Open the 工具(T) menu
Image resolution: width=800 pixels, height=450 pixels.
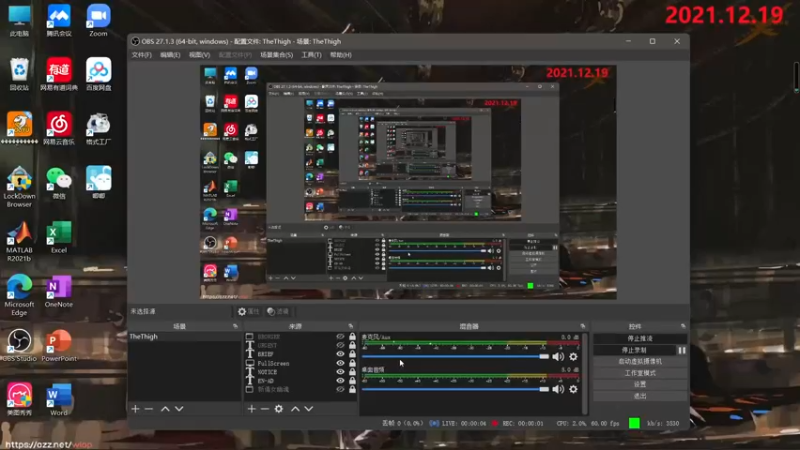(311, 55)
